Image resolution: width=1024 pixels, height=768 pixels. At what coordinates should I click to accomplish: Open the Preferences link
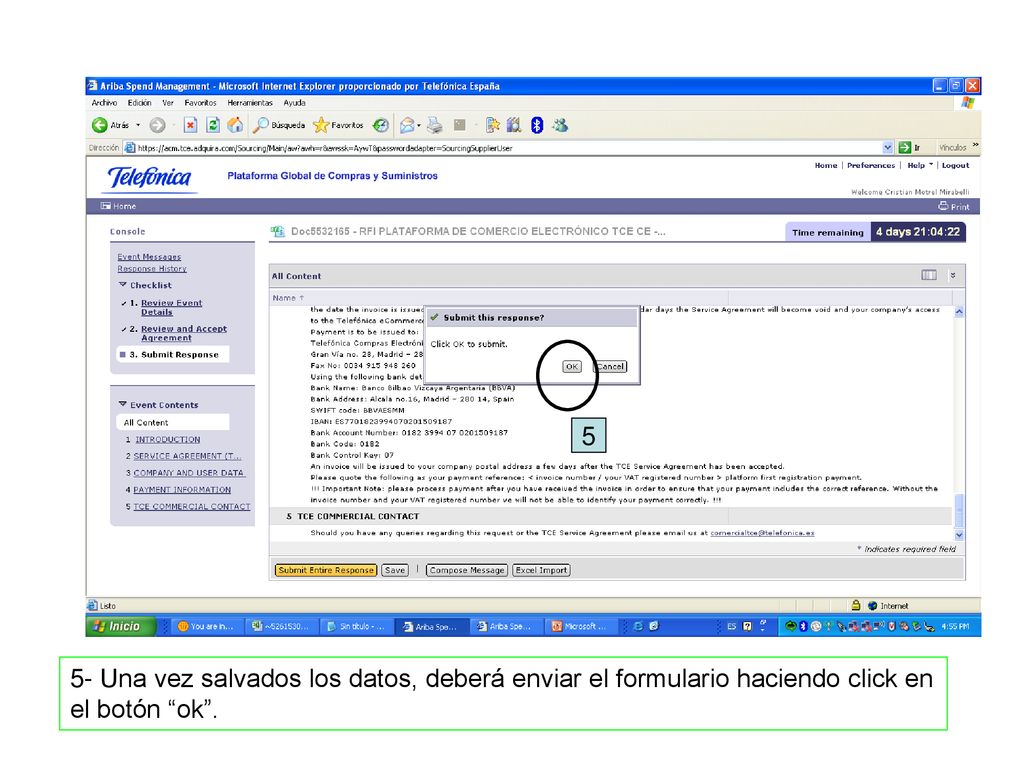point(871,165)
